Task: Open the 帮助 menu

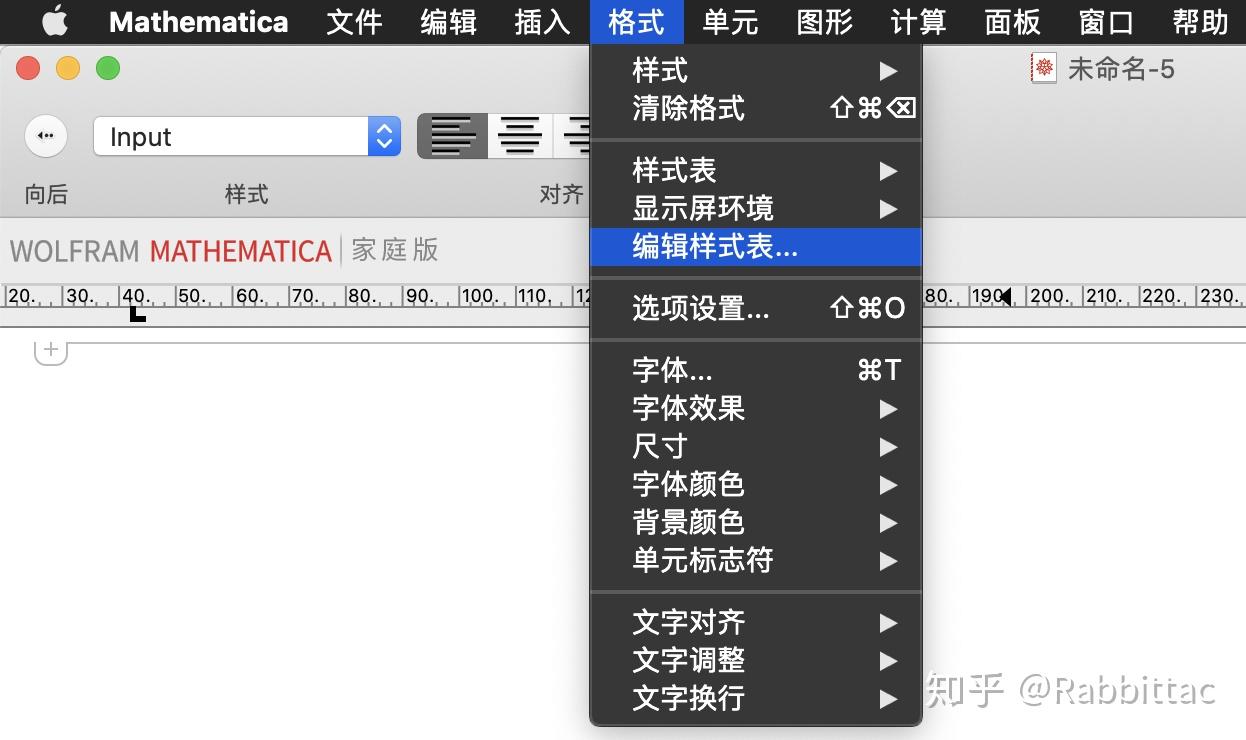Action: click(x=1199, y=21)
